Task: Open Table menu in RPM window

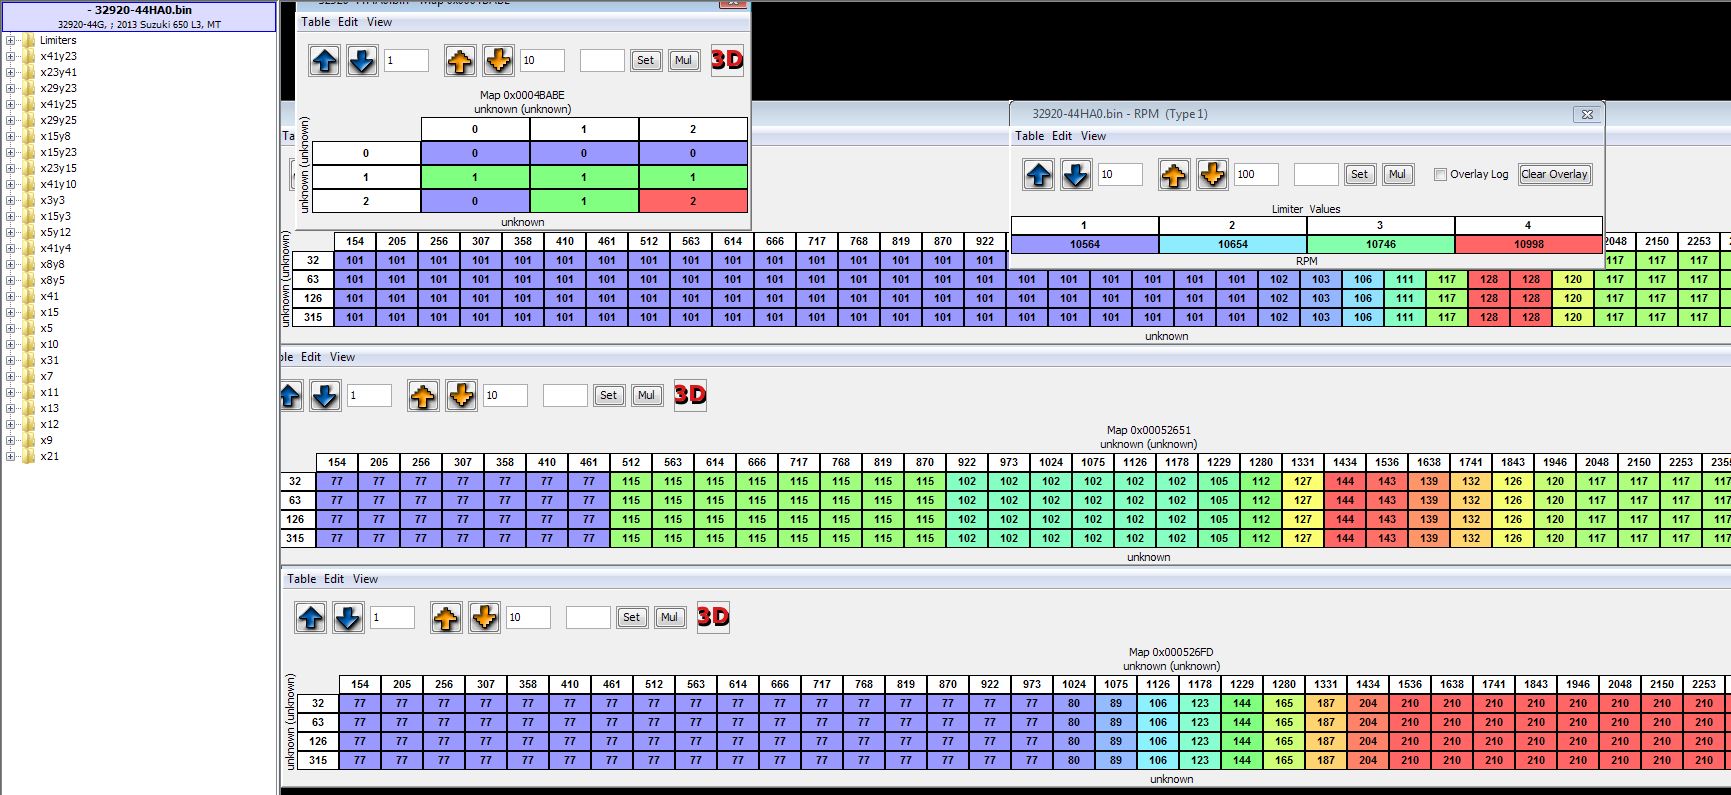Action: 1029,136
